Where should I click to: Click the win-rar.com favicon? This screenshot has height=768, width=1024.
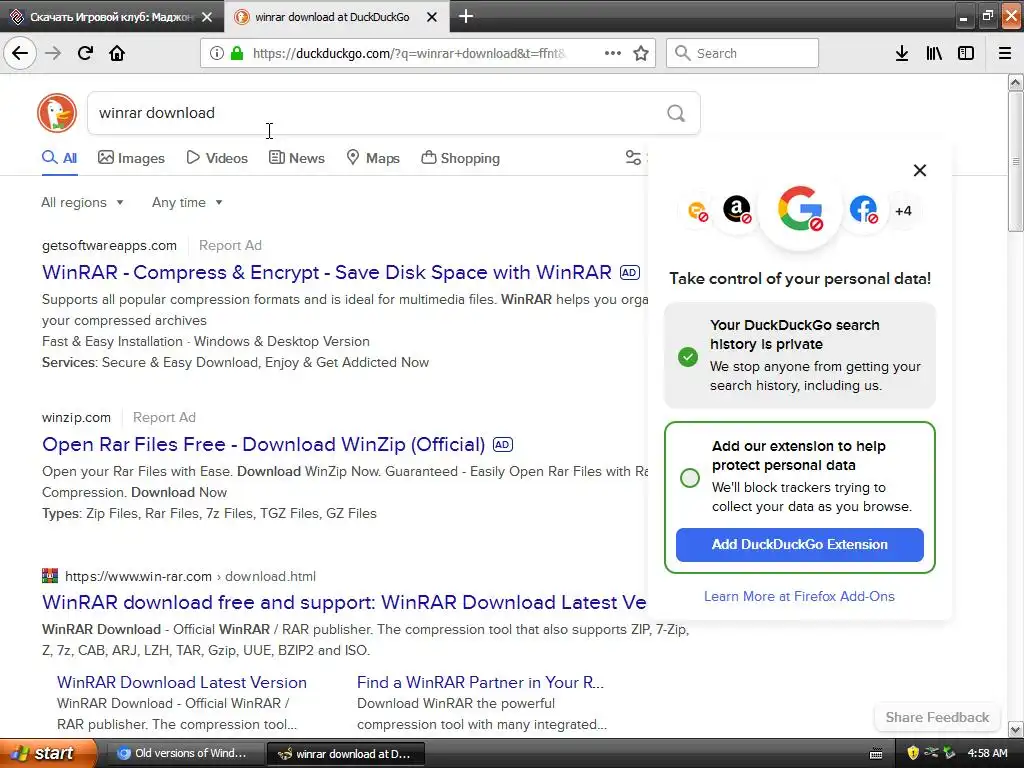click(50, 576)
